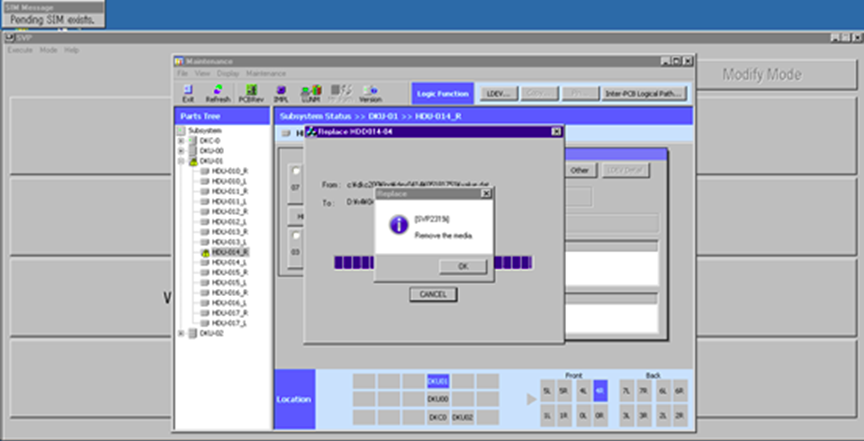This screenshot has width=864, height=441.
Task: Select the DKU00 location cell
Action: (438, 399)
